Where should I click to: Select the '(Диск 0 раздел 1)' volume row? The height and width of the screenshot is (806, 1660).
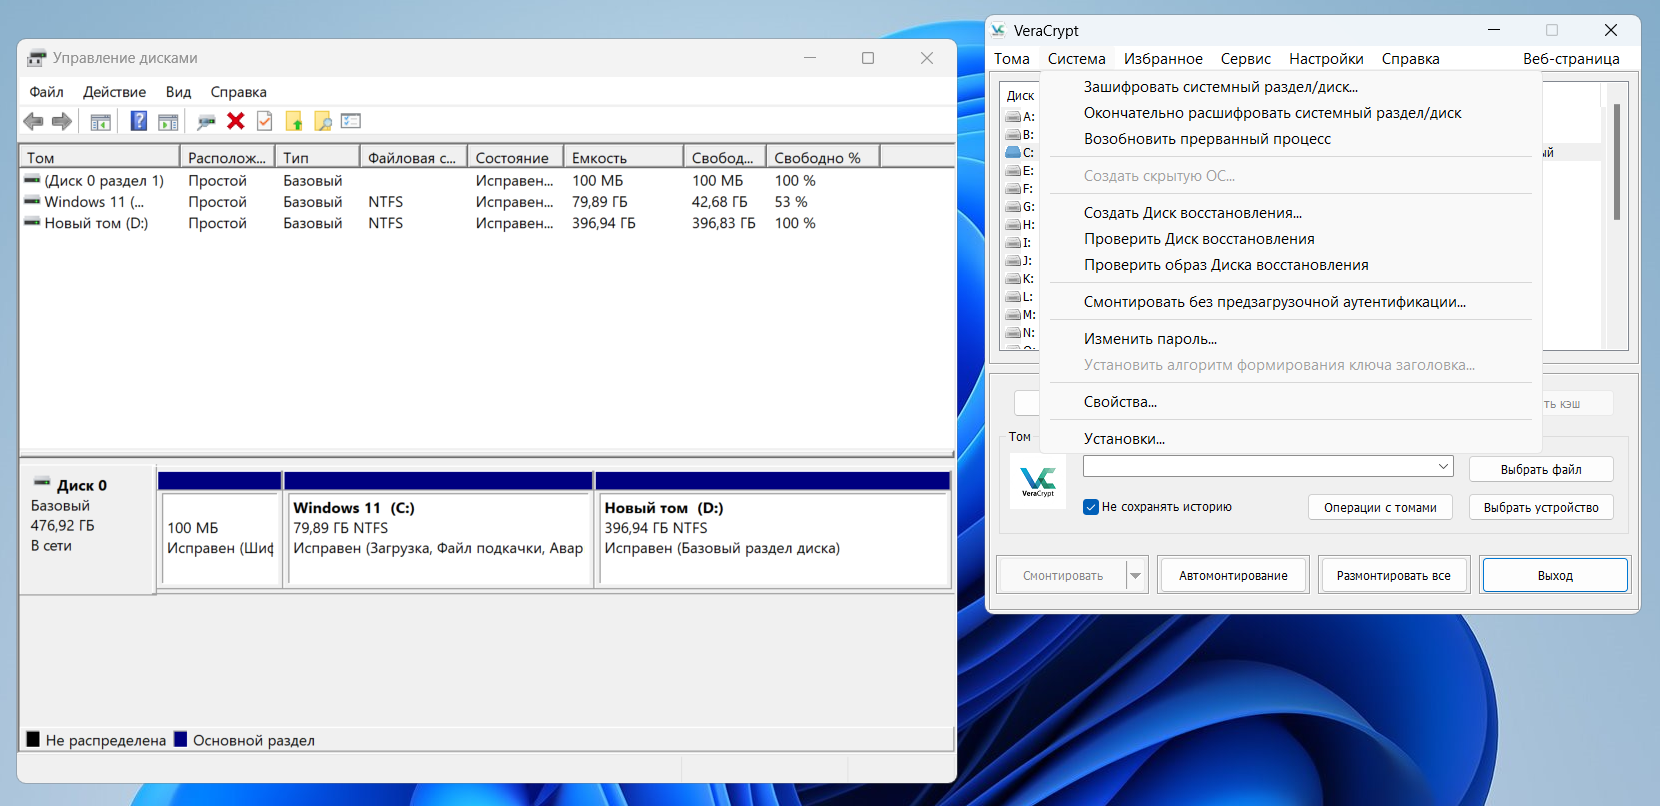[487, 181]
